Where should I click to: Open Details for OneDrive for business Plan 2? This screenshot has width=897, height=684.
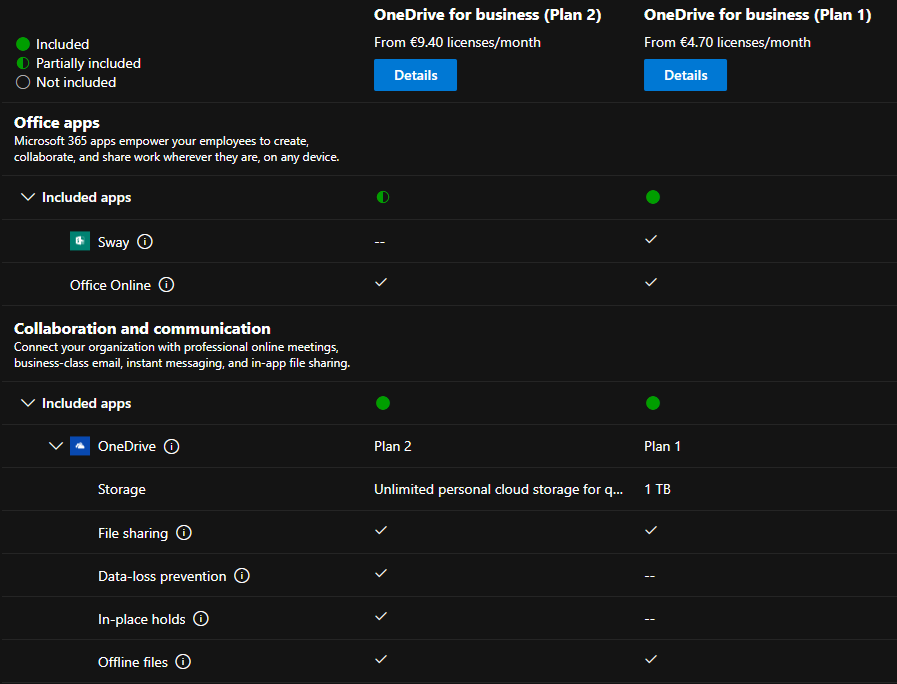point(415,75)
